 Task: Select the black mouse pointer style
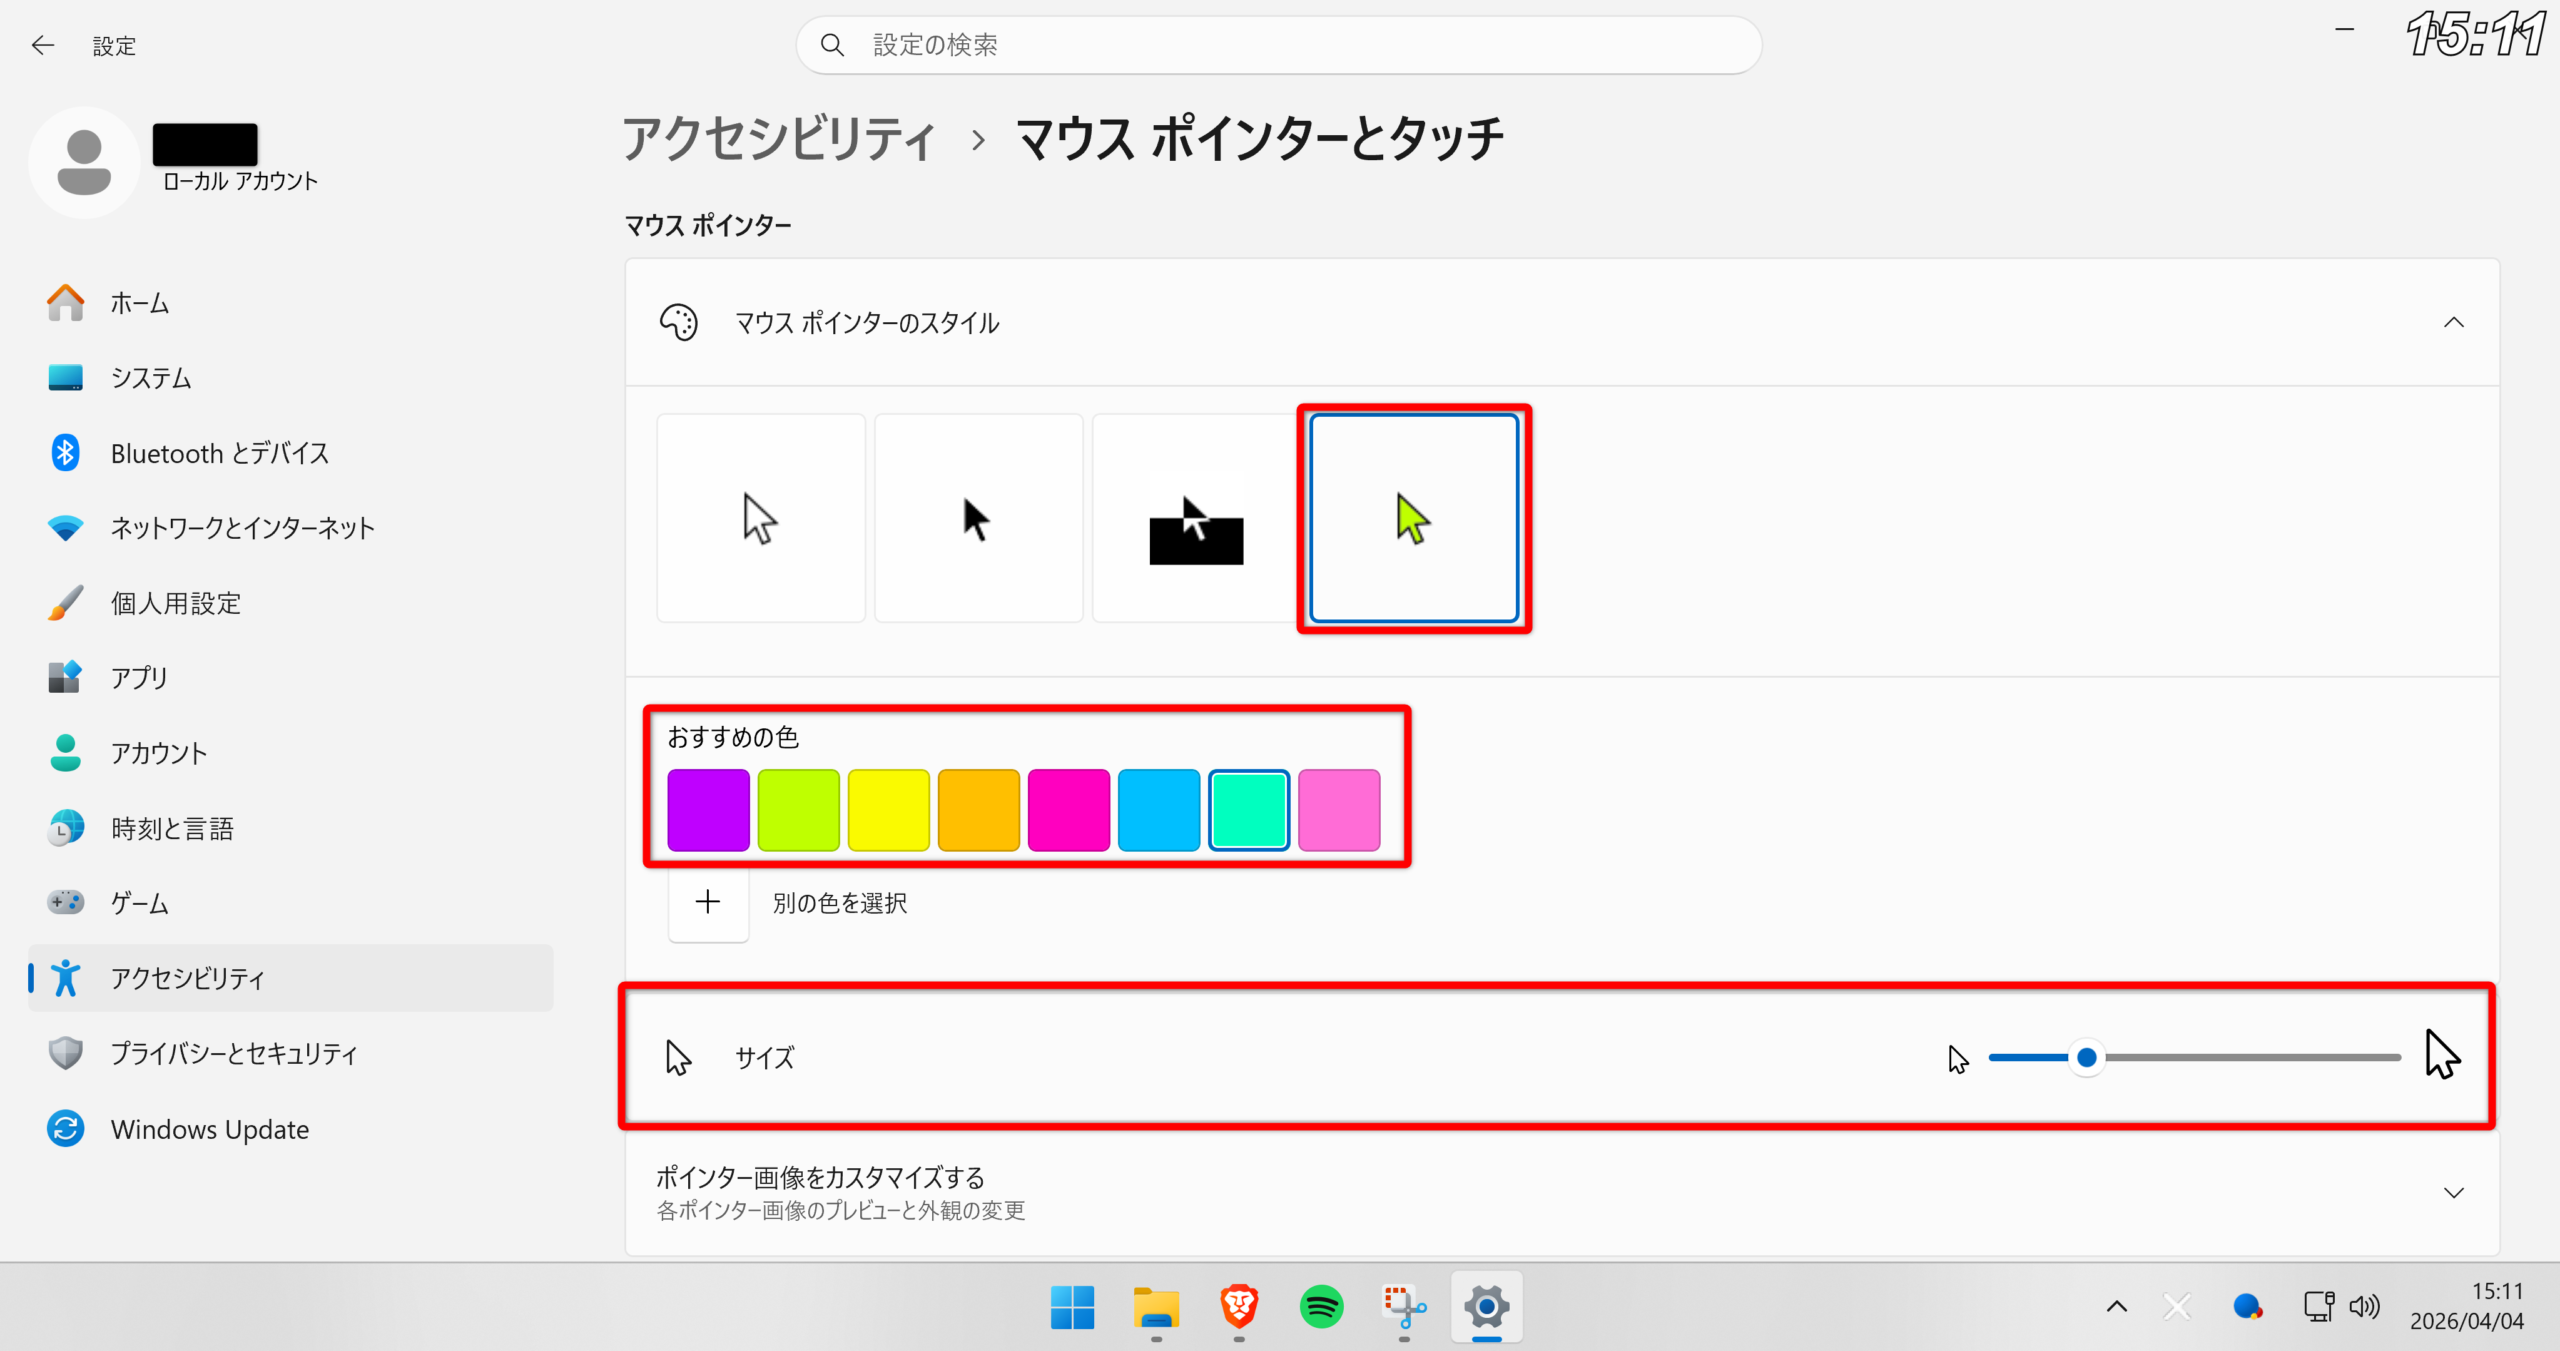[x=978, y=518]
